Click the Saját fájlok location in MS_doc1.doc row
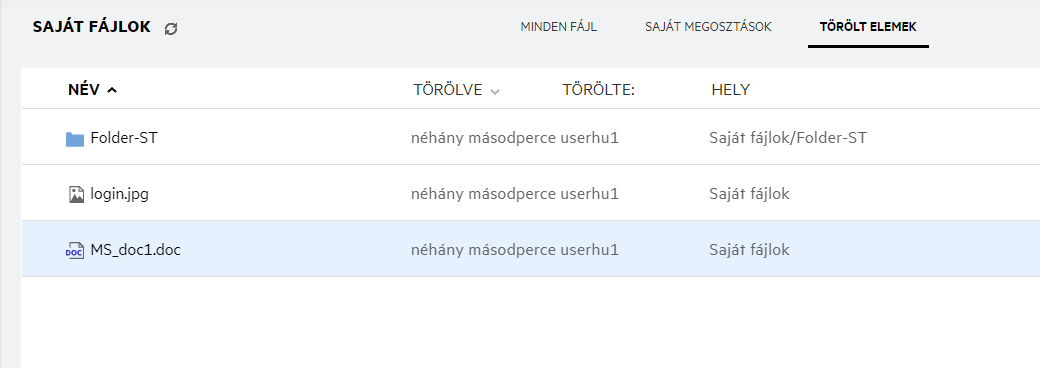This screenshot has width=1040, height=368. tap(749, 250)
